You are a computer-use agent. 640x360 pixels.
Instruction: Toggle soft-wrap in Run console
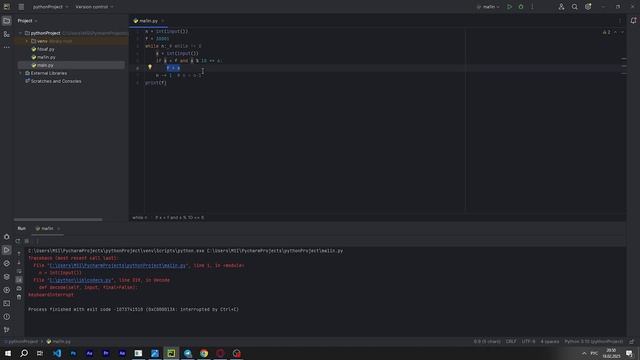(19, 271)
